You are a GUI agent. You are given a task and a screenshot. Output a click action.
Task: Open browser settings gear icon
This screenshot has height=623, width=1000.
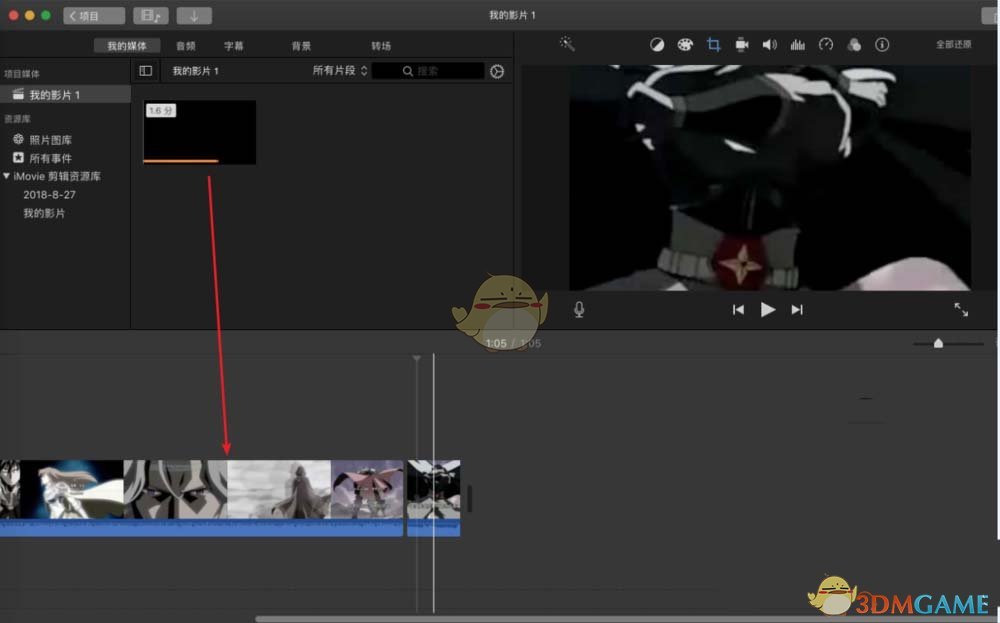[x=497, y=71]
